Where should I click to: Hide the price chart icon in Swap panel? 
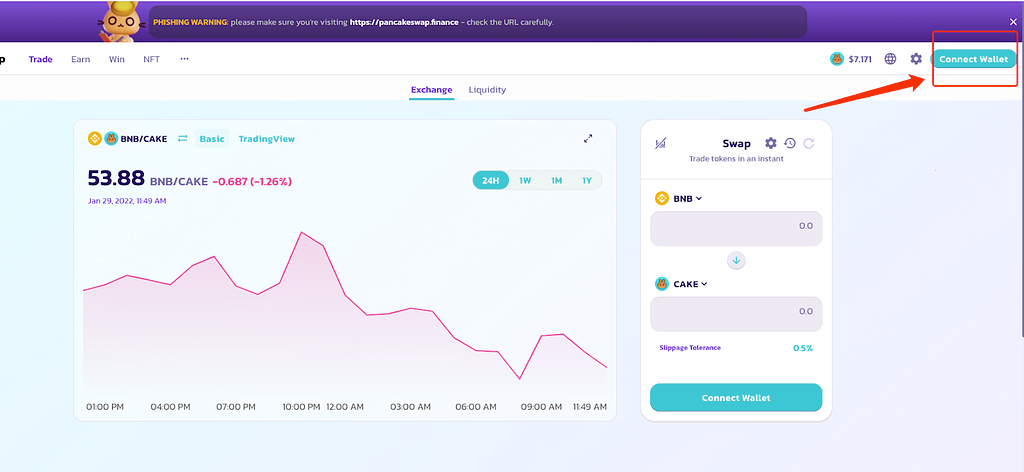tap(660, 143)
